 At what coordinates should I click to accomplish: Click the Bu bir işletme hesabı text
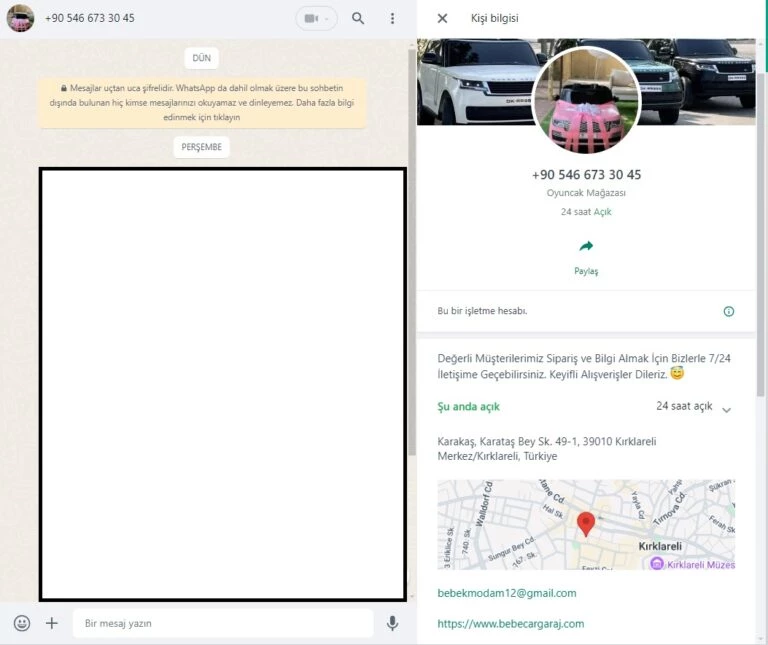coord(482,311)
